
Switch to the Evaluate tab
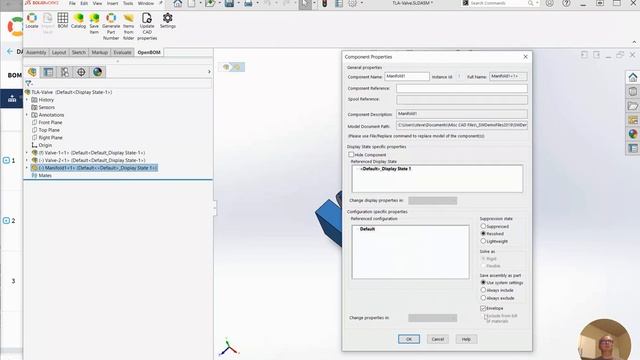tap(122, 52)
